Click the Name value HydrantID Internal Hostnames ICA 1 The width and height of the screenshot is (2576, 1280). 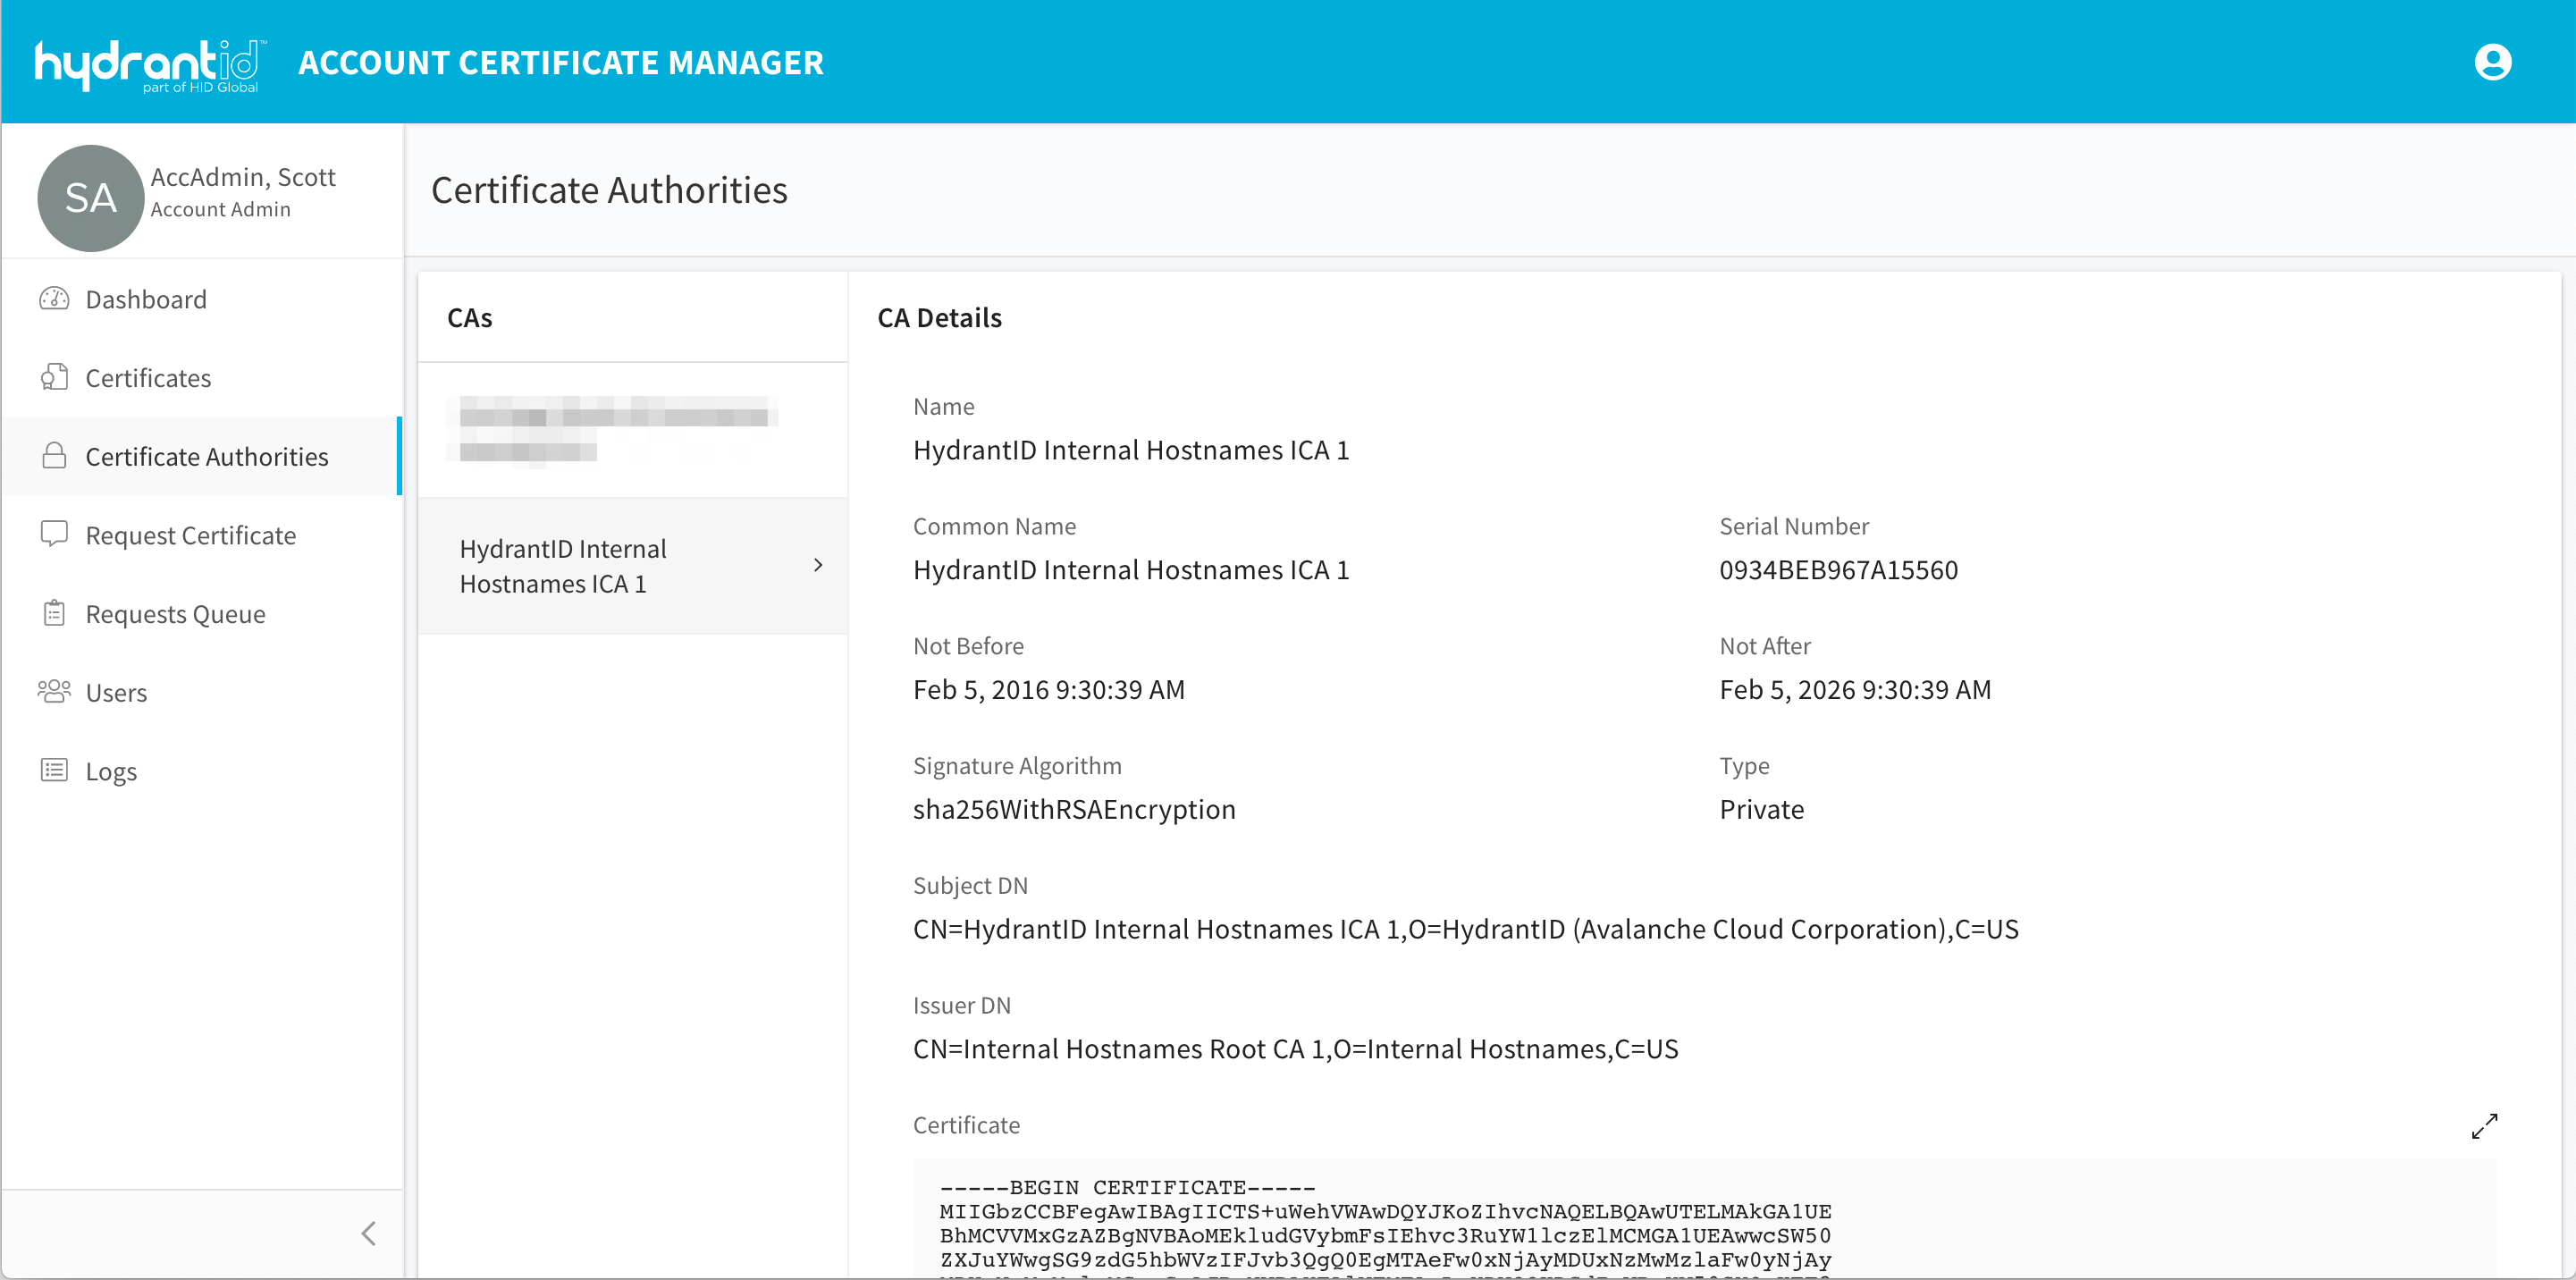tap(1131, 450)
